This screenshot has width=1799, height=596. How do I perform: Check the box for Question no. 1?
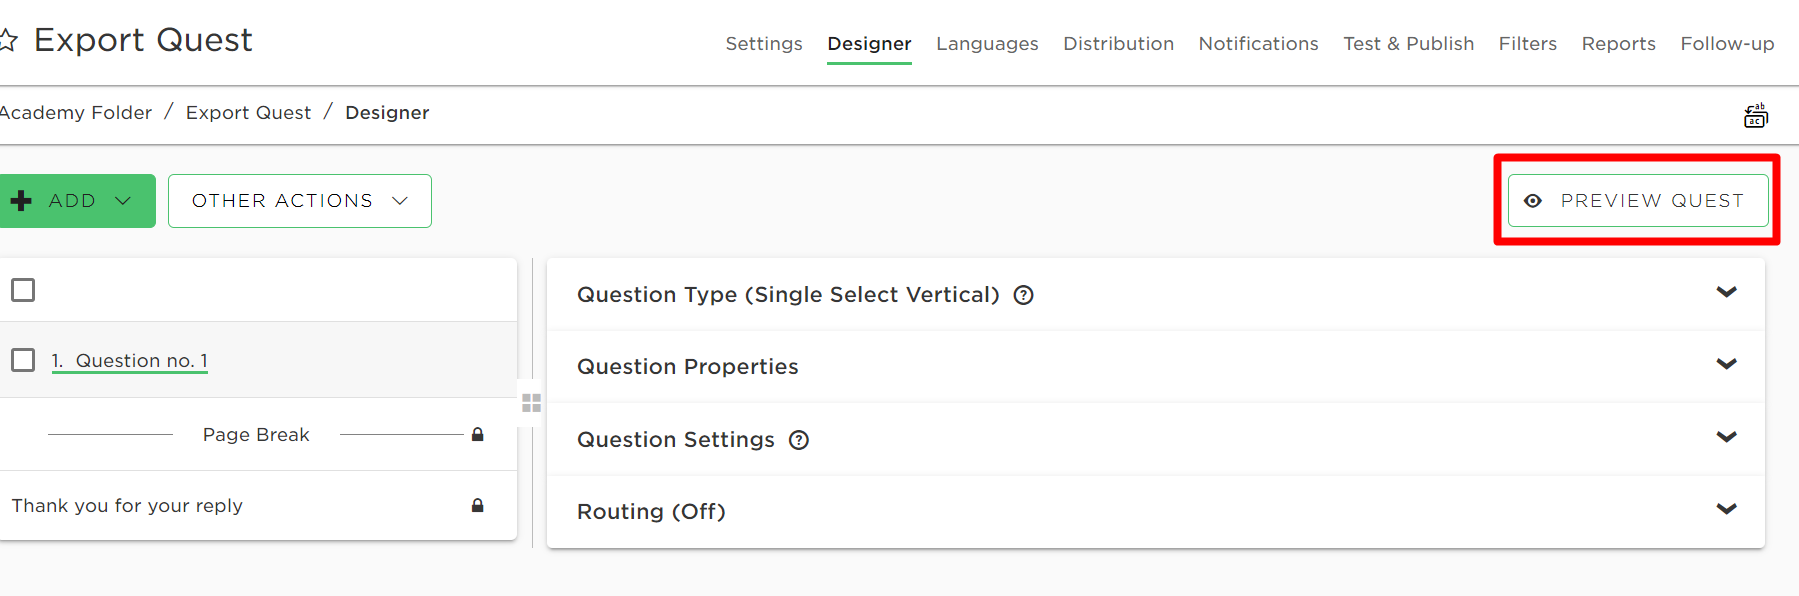point(23,360)
